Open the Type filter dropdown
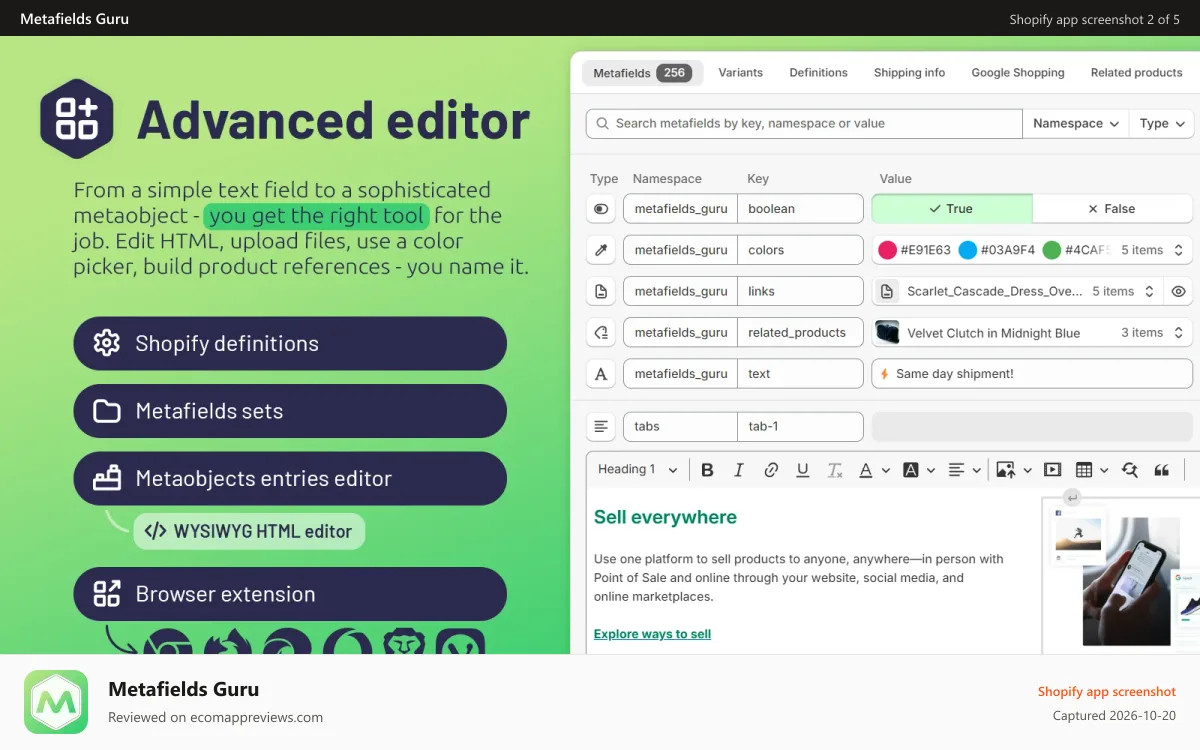The width and height of the screenshot is (1200, 750). [x=1161, y=124]
